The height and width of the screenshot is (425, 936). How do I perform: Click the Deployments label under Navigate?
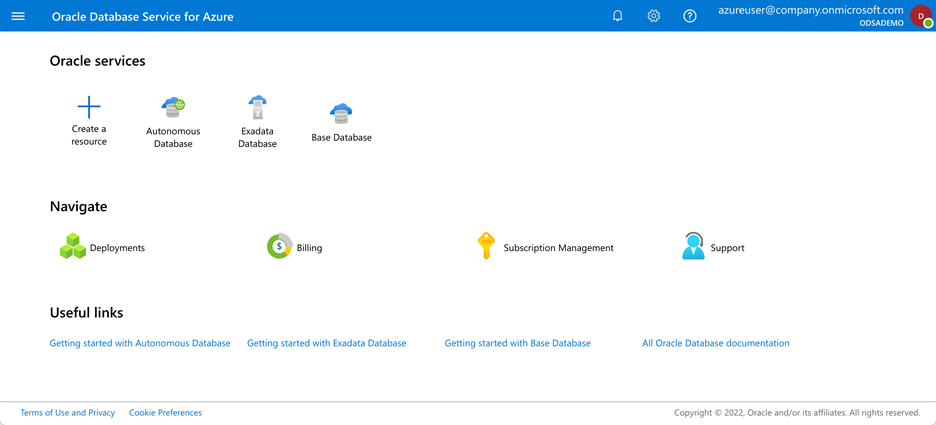[x=118, y=248]
